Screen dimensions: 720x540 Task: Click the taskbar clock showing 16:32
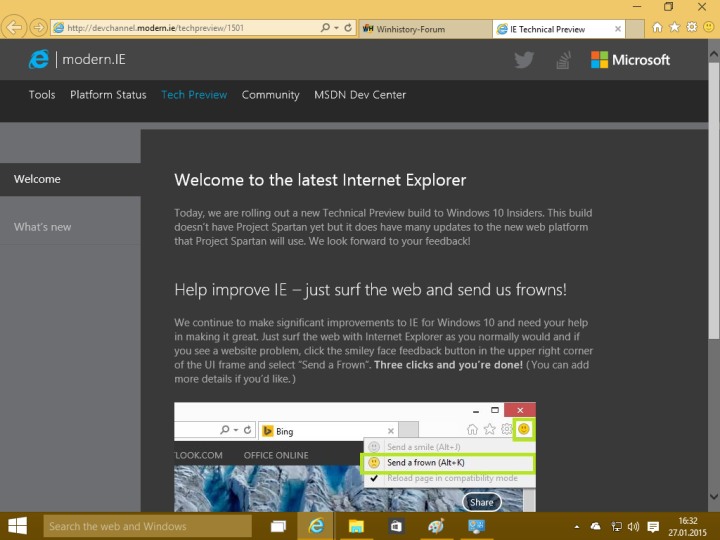click(687, 527)
